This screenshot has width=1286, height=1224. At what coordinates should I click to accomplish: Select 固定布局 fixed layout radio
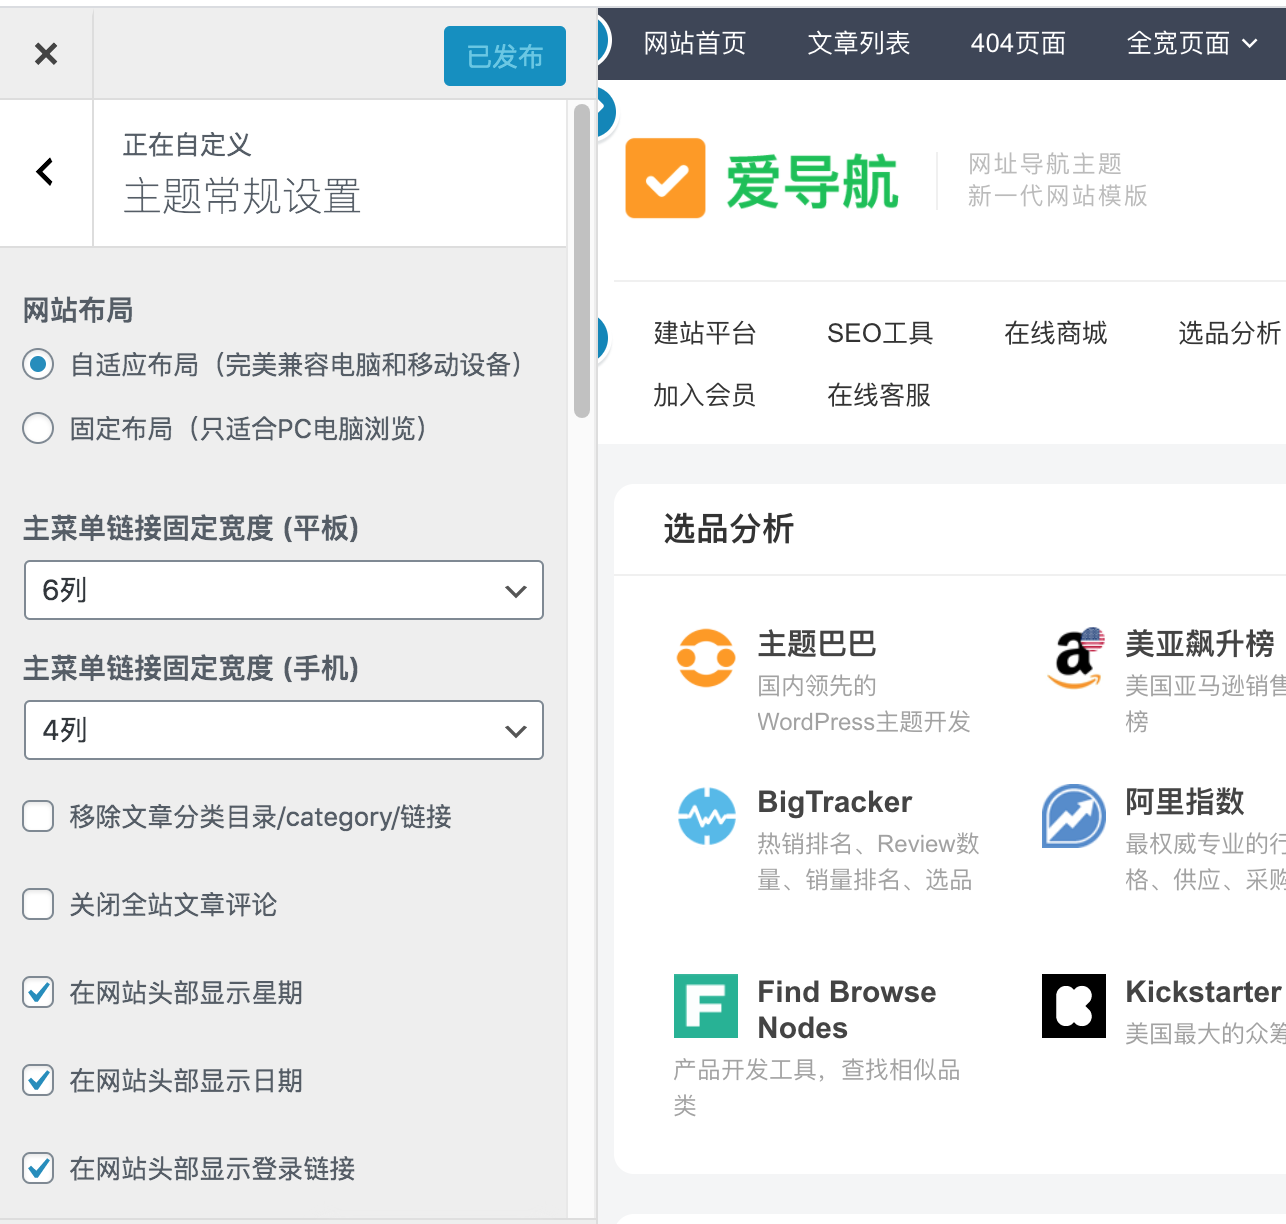point(38,429)
